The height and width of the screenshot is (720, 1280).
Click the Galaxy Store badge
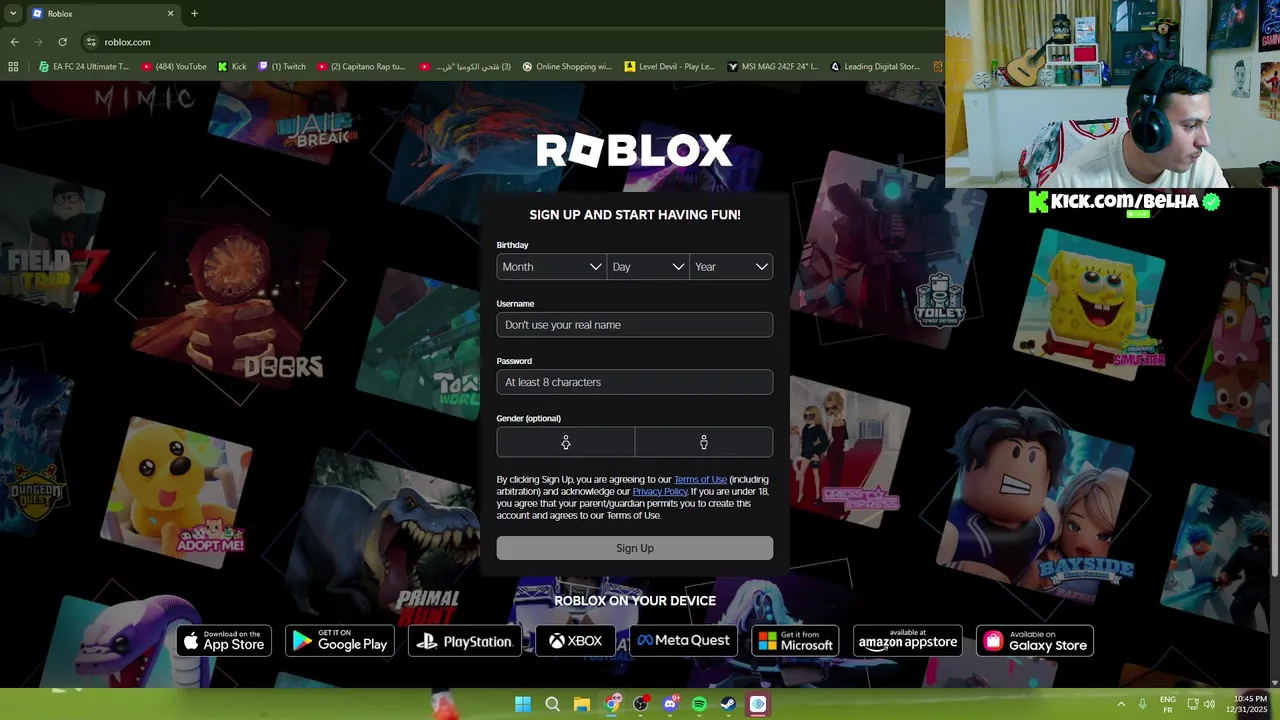pyautogui.click(x=1035, y=641)
